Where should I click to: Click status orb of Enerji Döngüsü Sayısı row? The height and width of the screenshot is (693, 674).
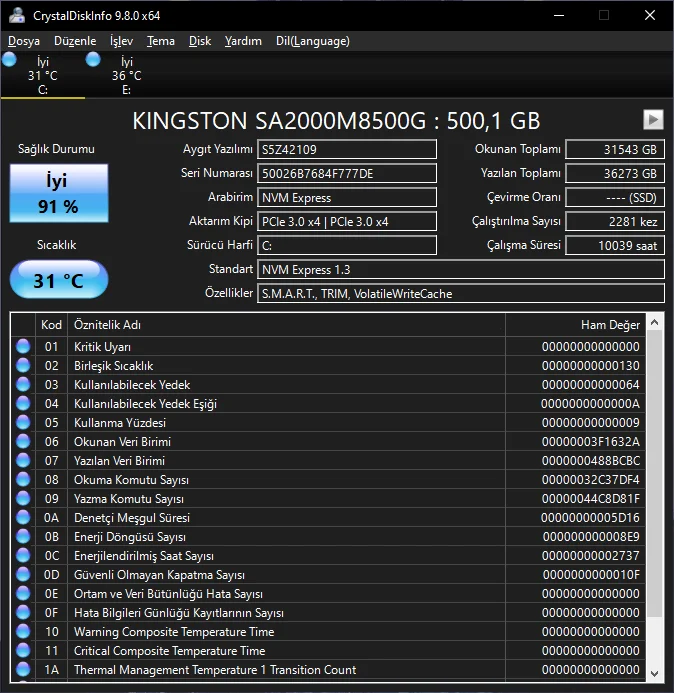(x=23, y=536)
